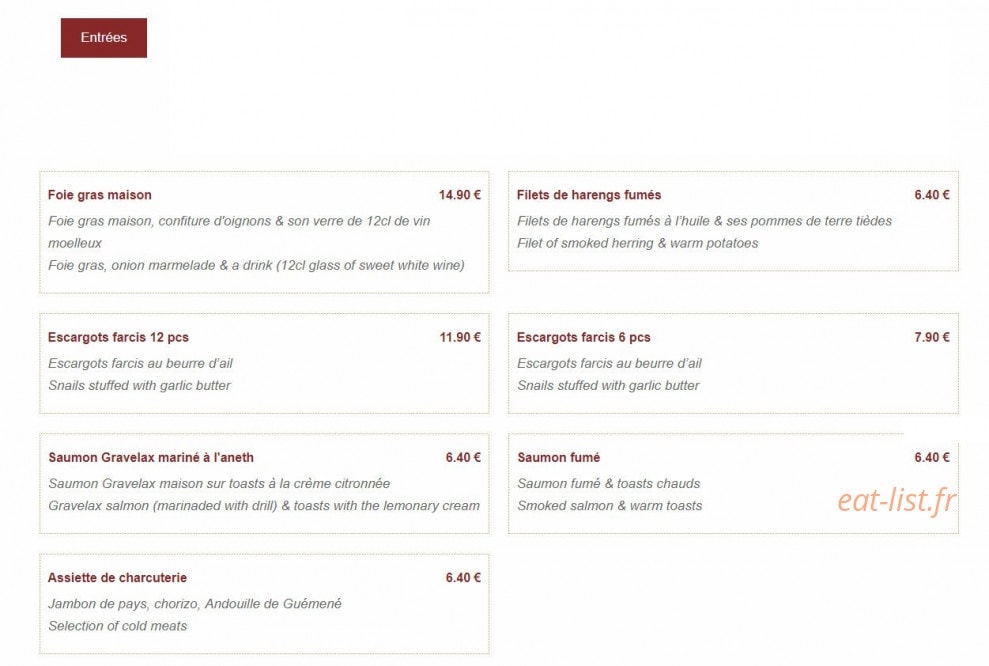This screenshot has height=666, width=989.
Task: Select the Filets de harengs fumés title
Action: tap(589, 195)
